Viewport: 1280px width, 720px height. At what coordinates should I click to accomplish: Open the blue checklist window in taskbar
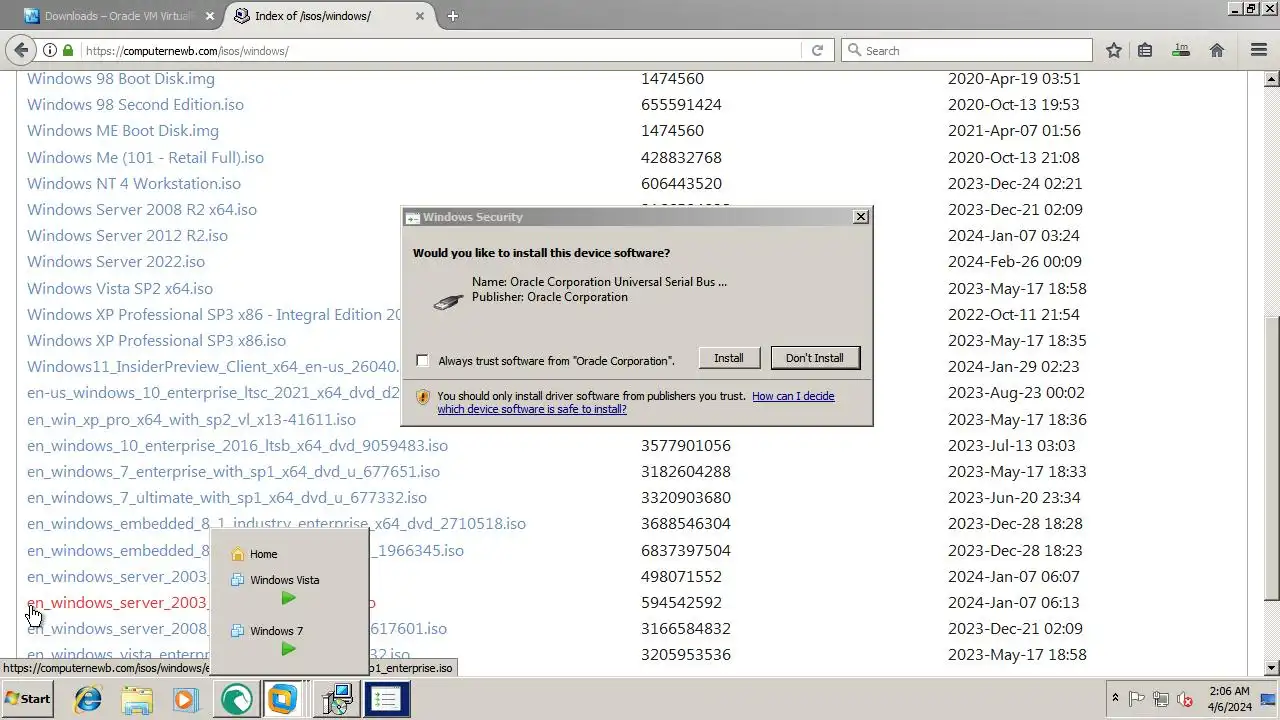[387, 699]
